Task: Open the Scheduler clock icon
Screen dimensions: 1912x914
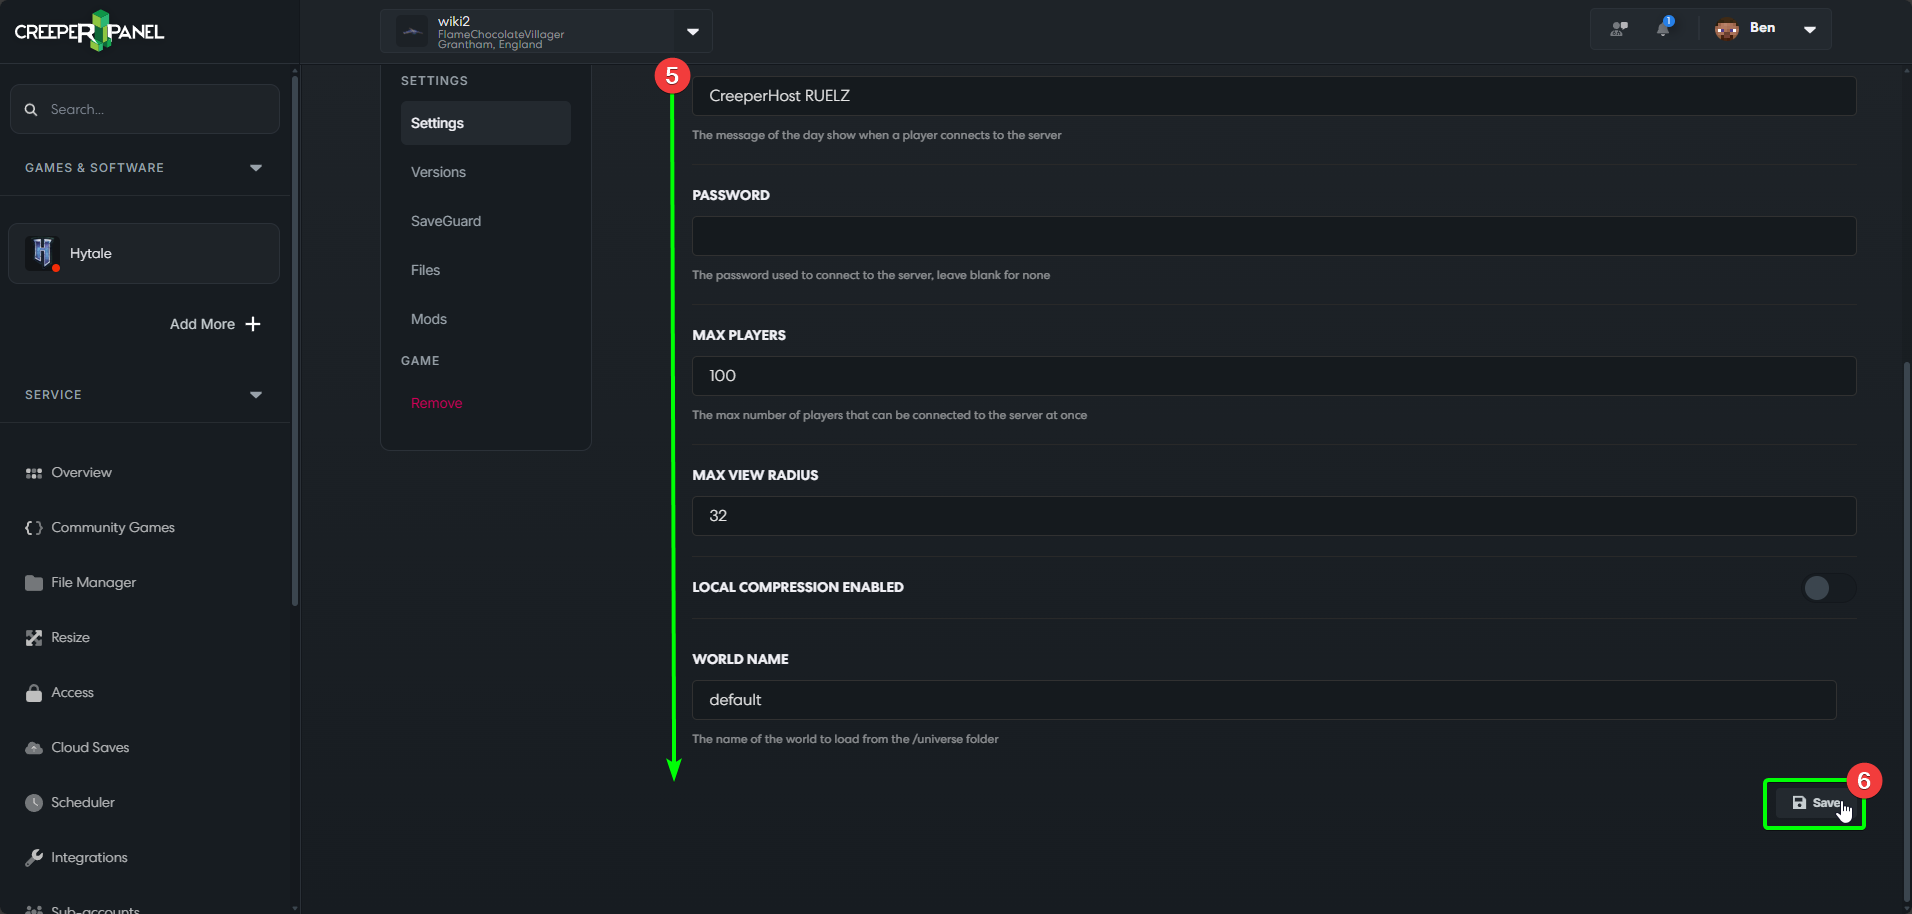Action: click(x=33, y=802)
